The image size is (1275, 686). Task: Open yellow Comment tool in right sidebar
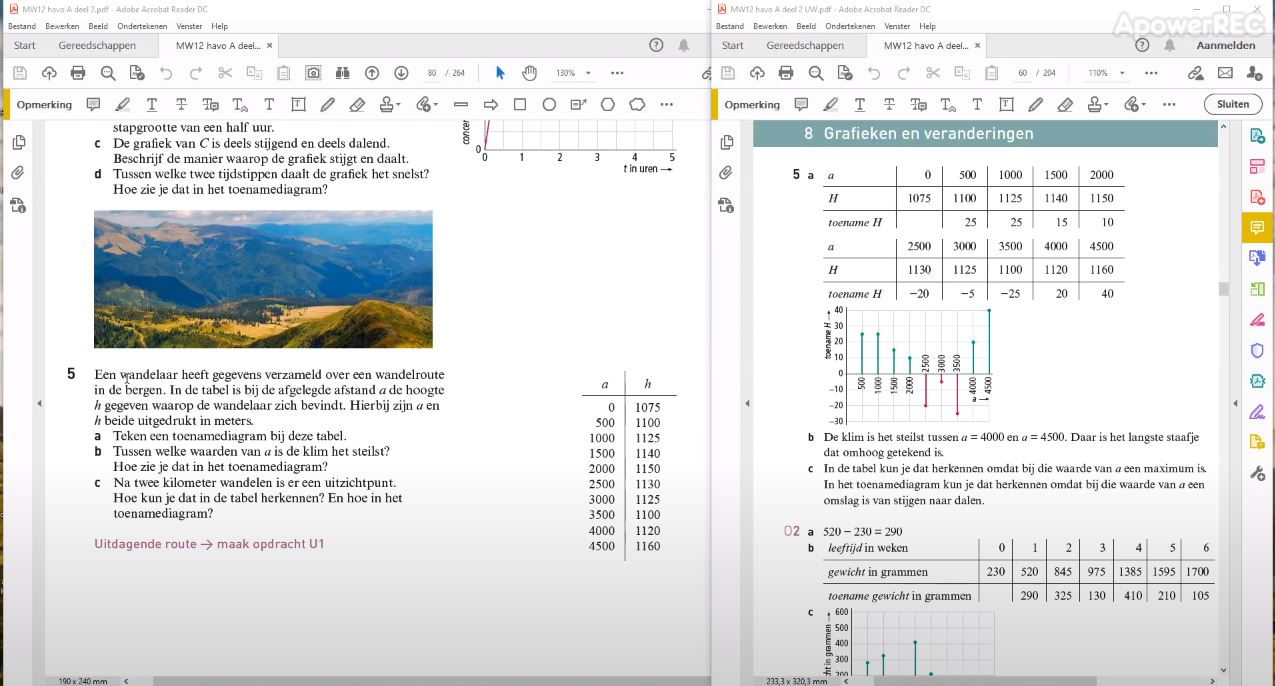click(1257, 228)
